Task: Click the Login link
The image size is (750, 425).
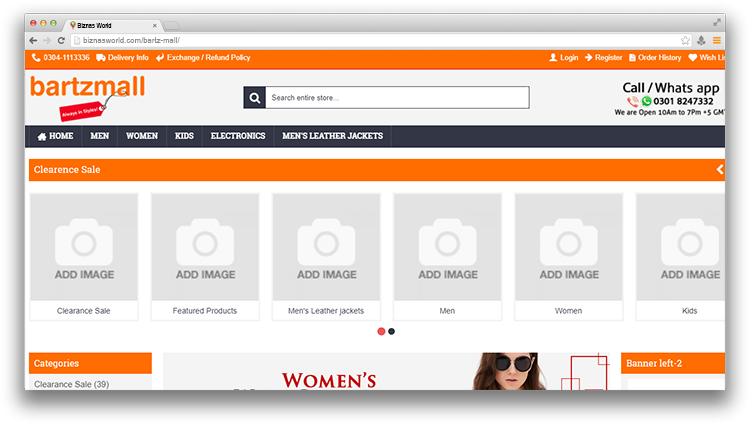Action: (x=564, y=58)
